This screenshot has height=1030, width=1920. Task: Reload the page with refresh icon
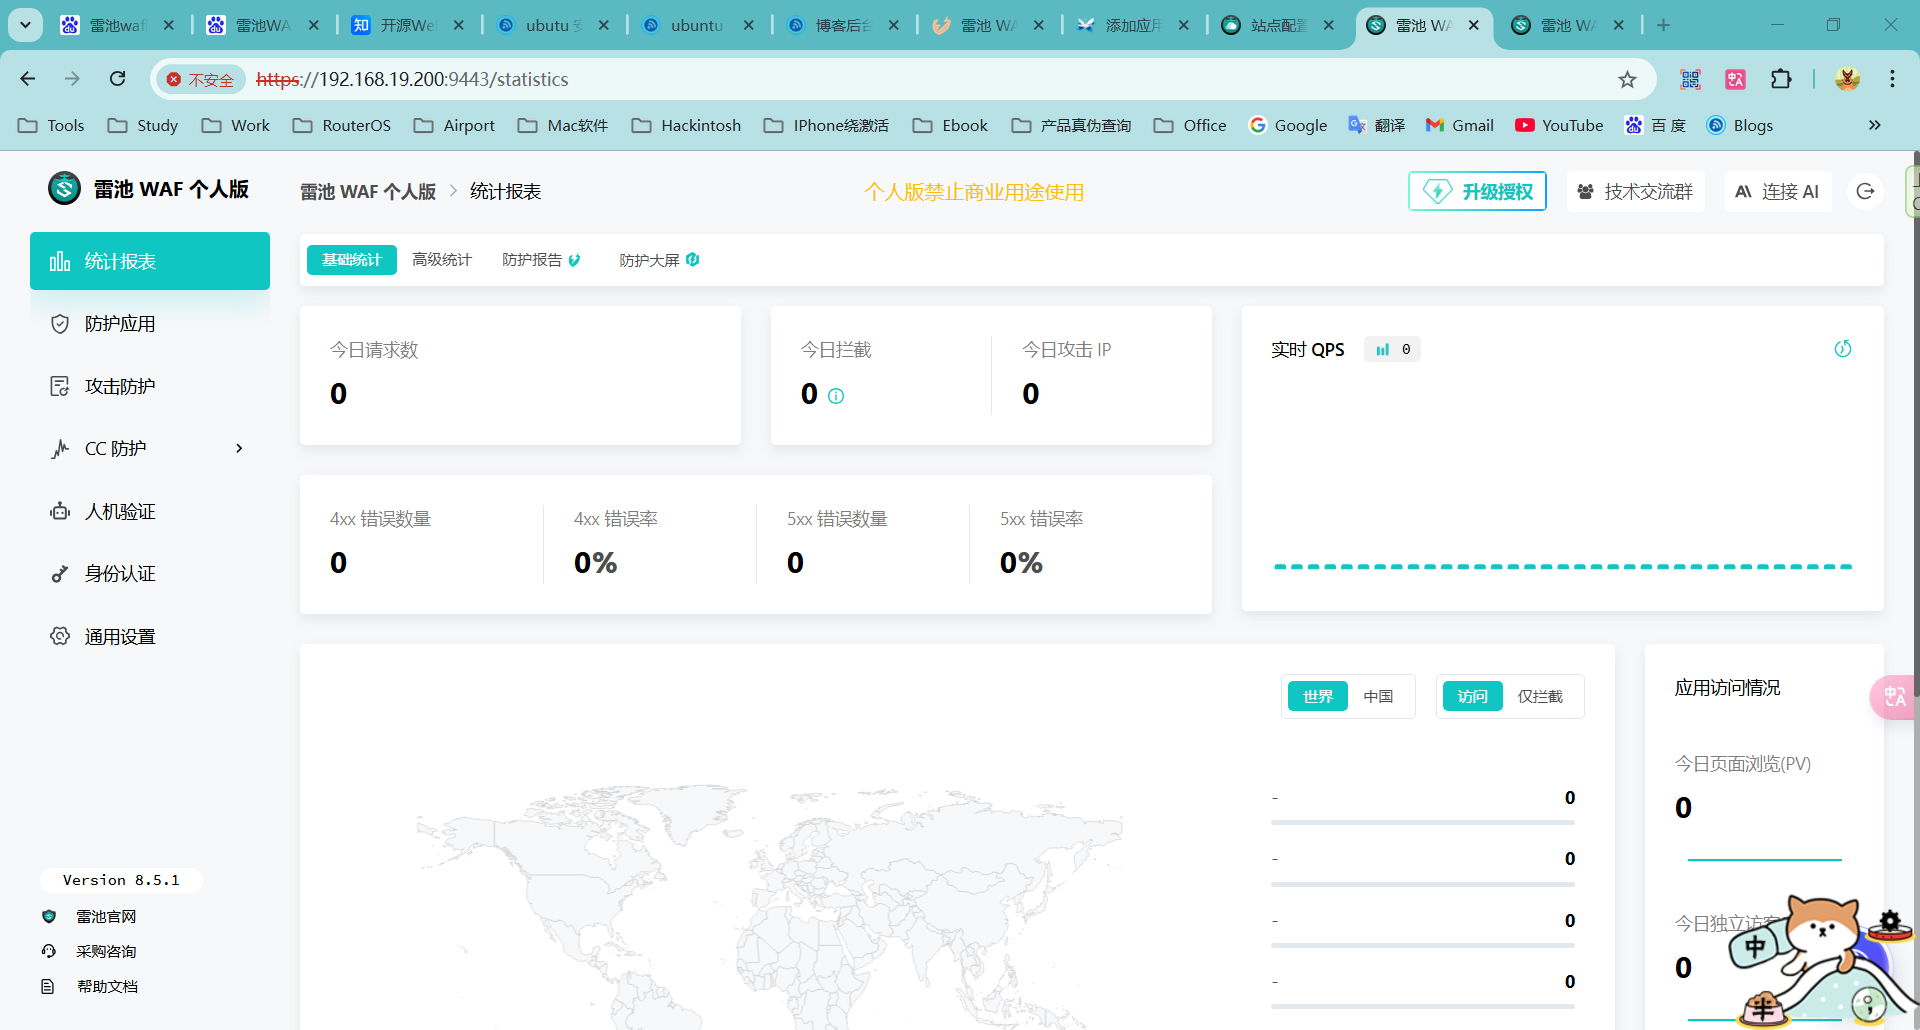pyautogui.click(x=118, y=79)
